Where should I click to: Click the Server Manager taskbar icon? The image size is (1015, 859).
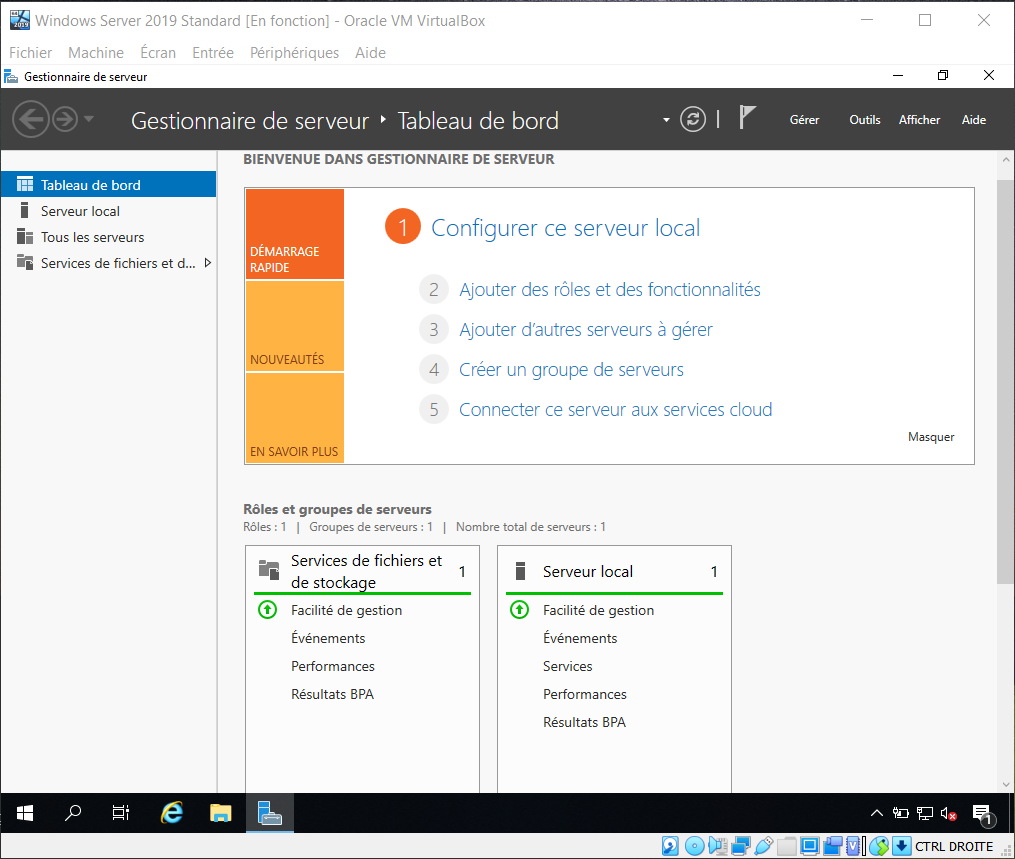click(268, 813)
